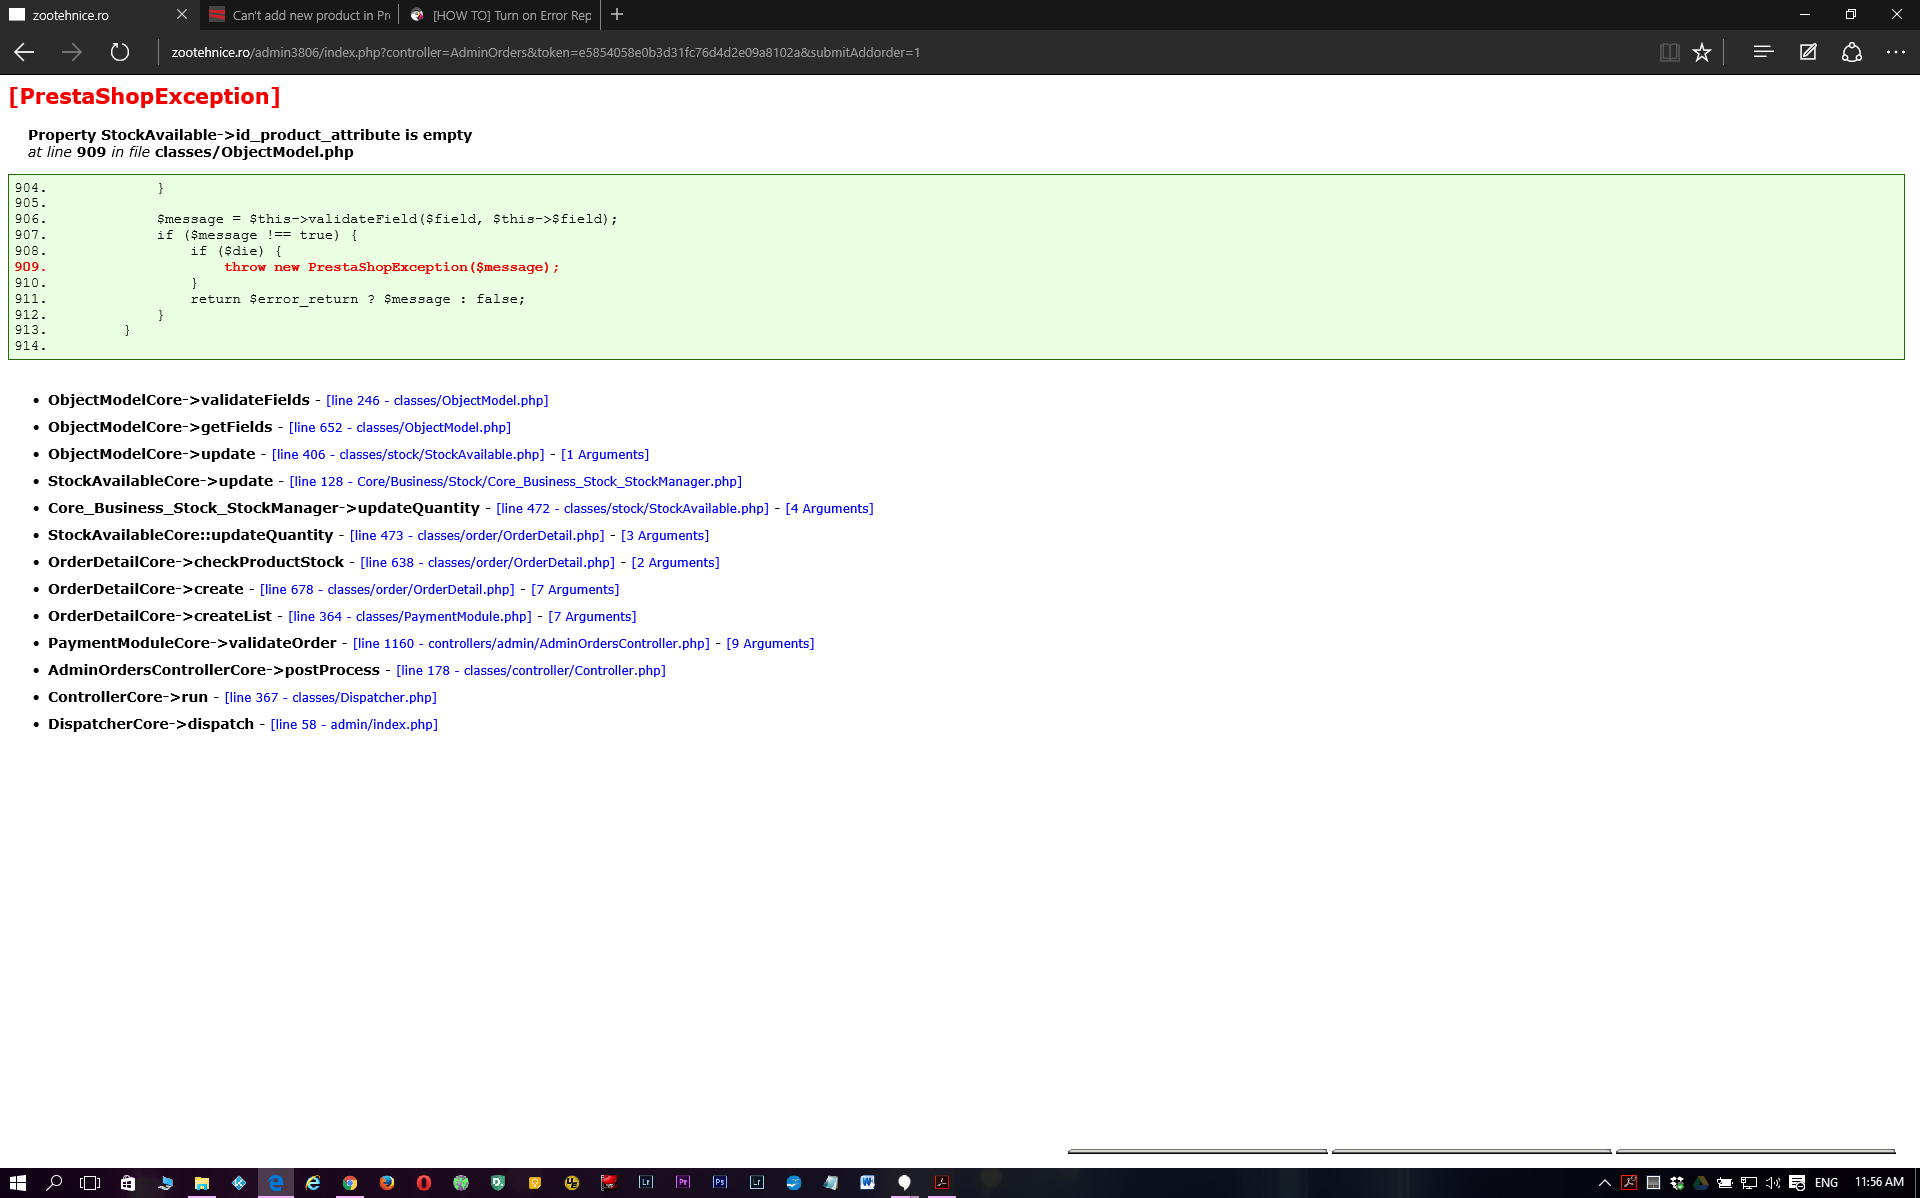Open the Hub lines icon
1920x1198 pixels.
click(1763, 52)
